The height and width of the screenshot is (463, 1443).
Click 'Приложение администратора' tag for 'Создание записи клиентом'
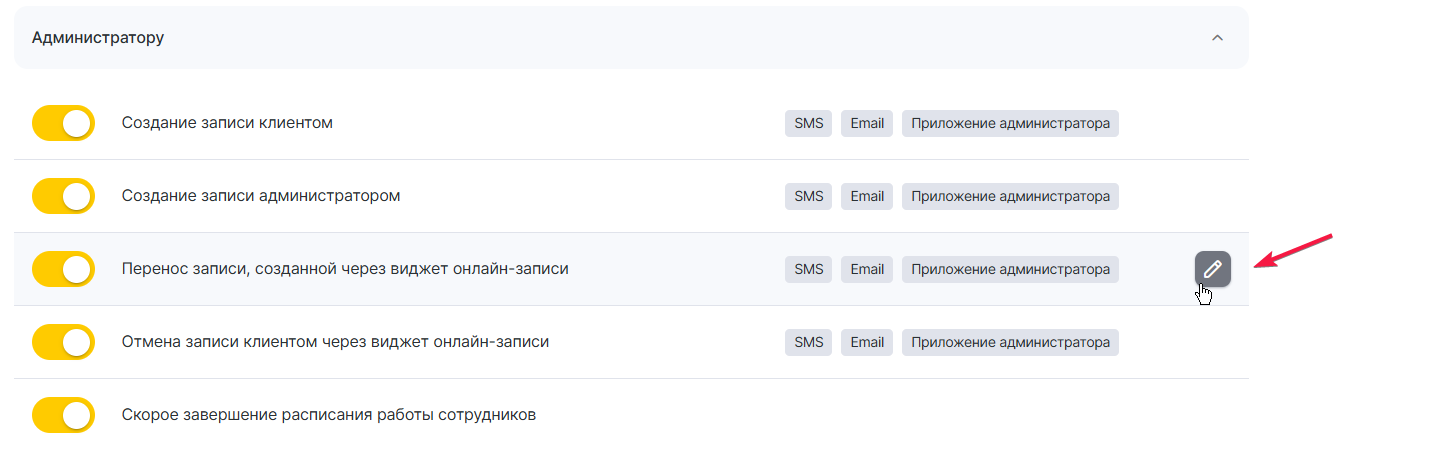[x=1010, y=123]
